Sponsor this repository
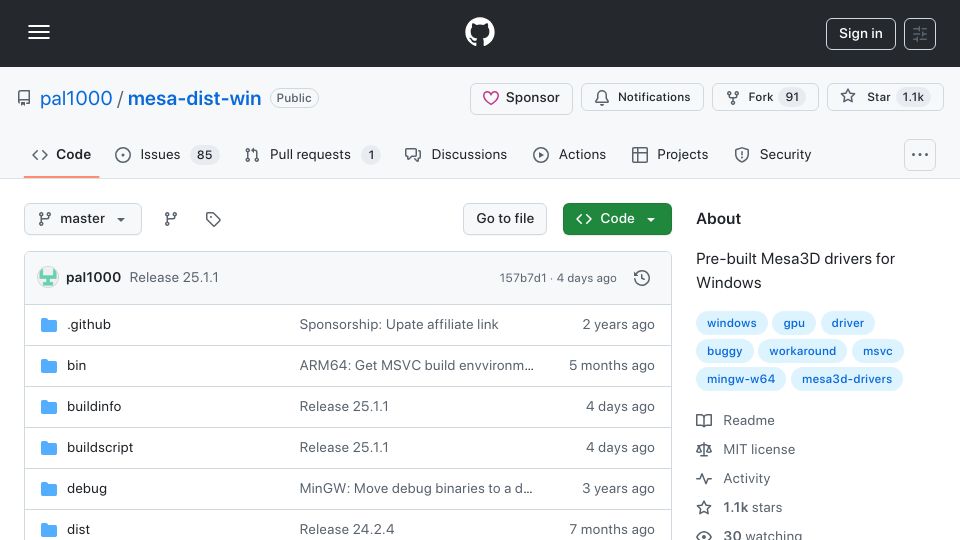The height and width of the screenshot is (540, 960). click(521, 98)
